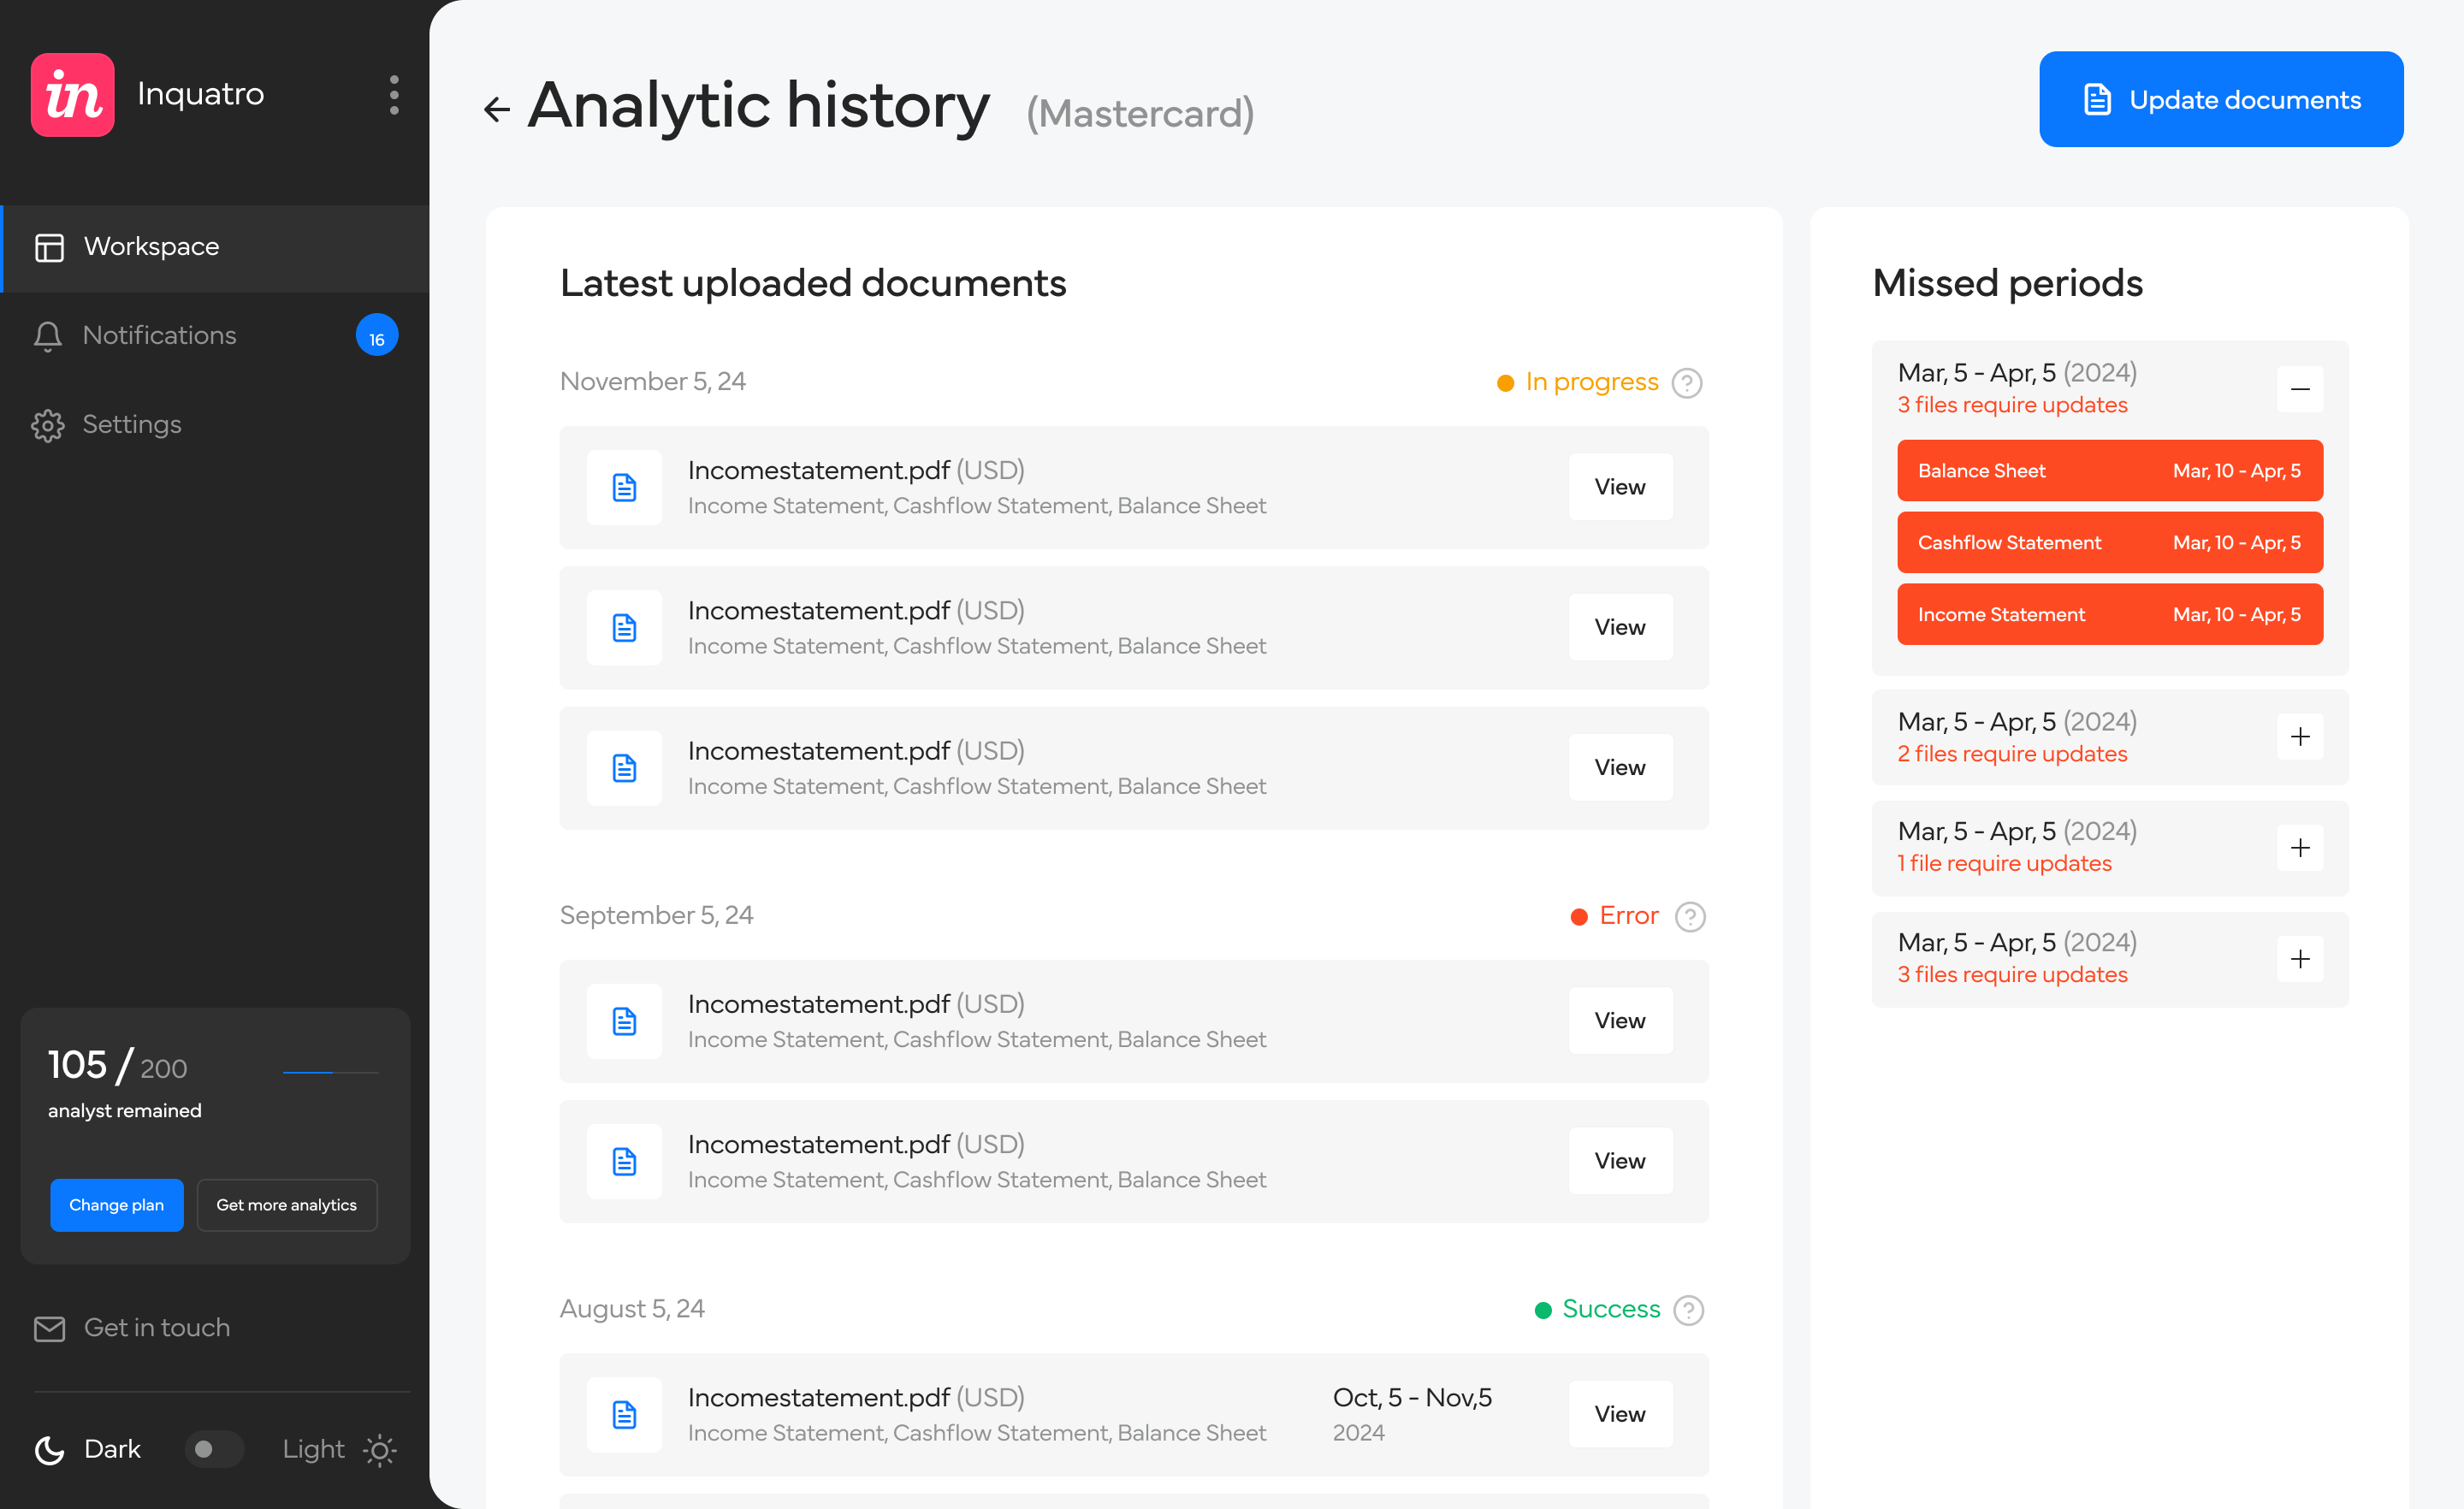The image size is (2464, 1509).
Task: View the August 5 Incomestatement.pdf
Action: (1620, 1414)
